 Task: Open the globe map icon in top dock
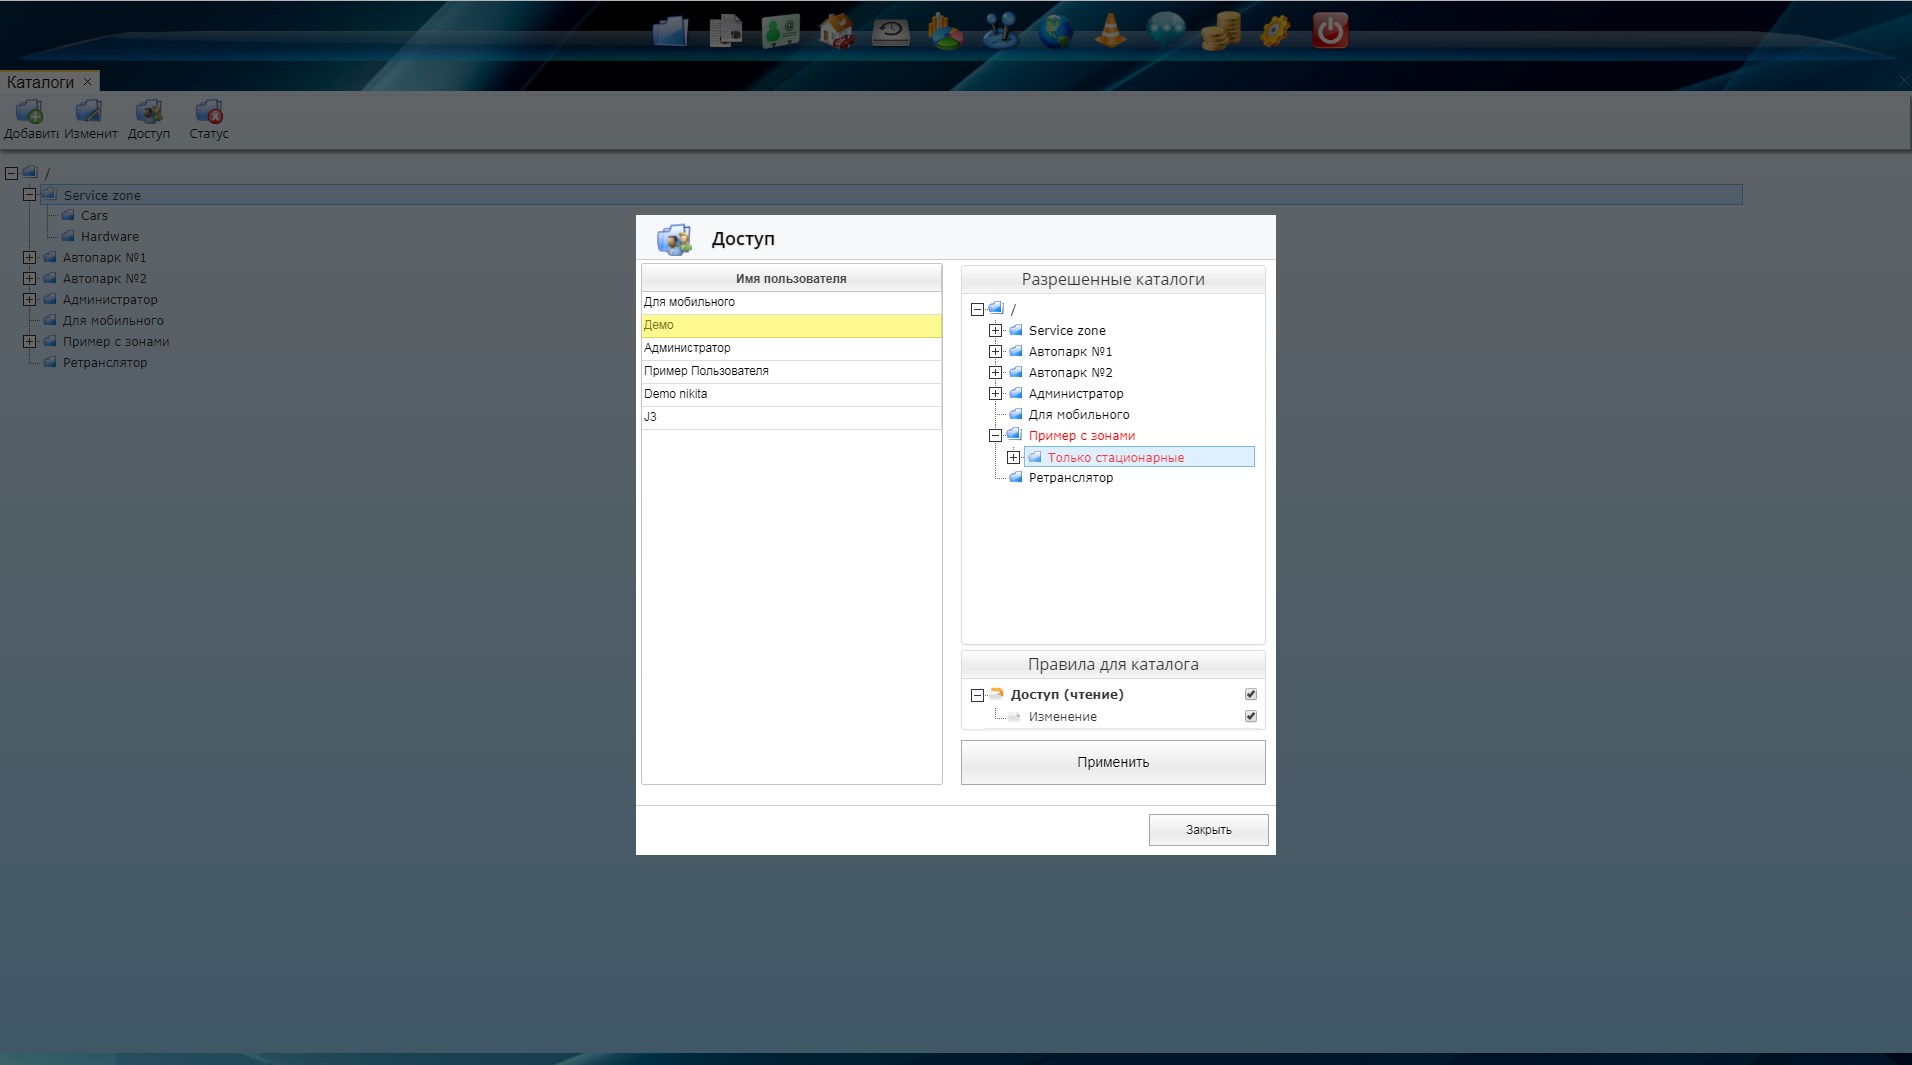tap(1055, 31)
